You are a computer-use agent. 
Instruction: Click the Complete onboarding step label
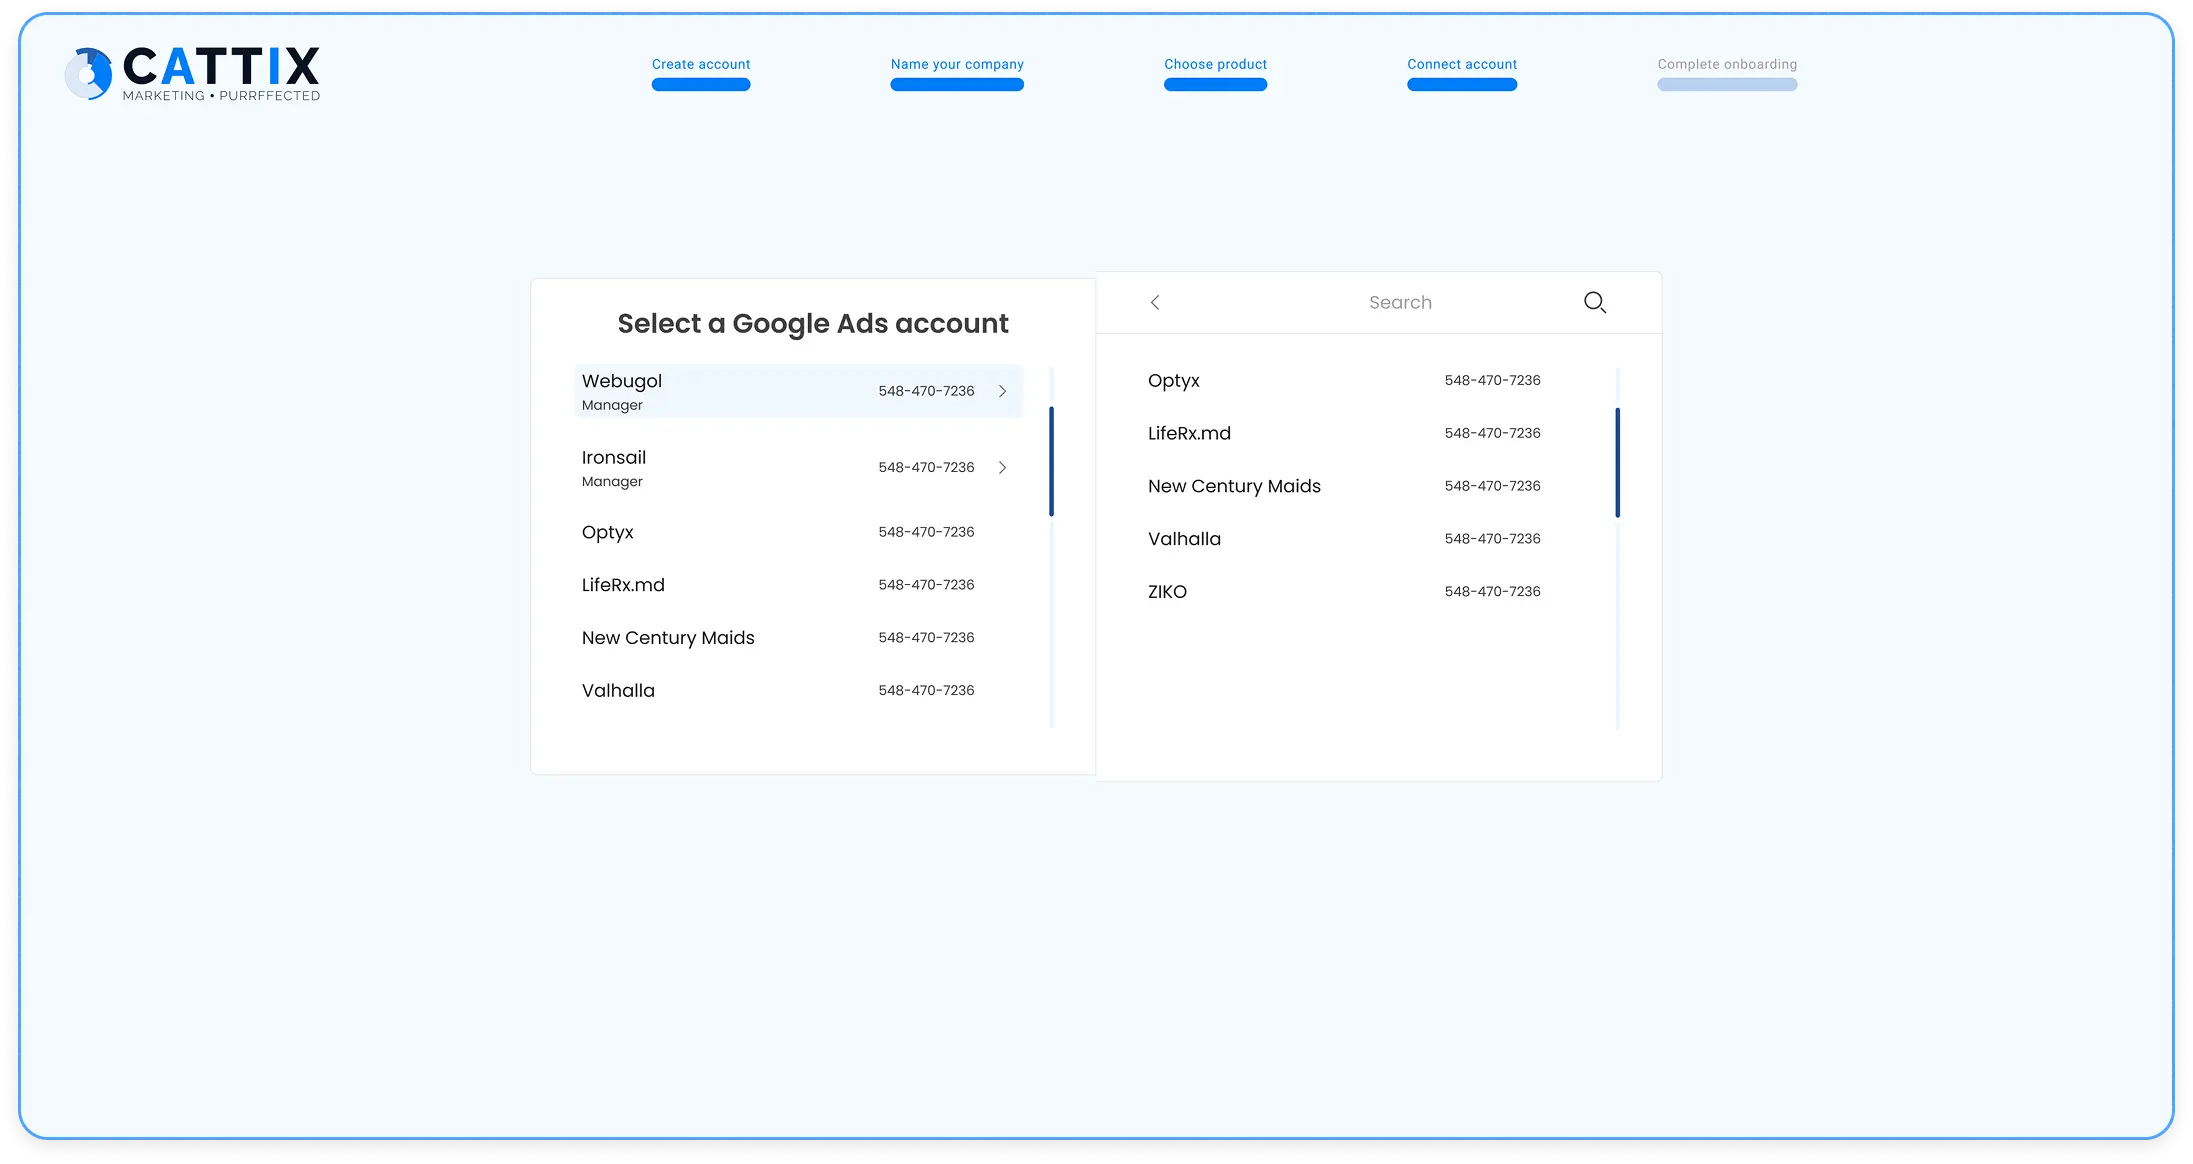pyautogui.click(x=1726, y=63)
